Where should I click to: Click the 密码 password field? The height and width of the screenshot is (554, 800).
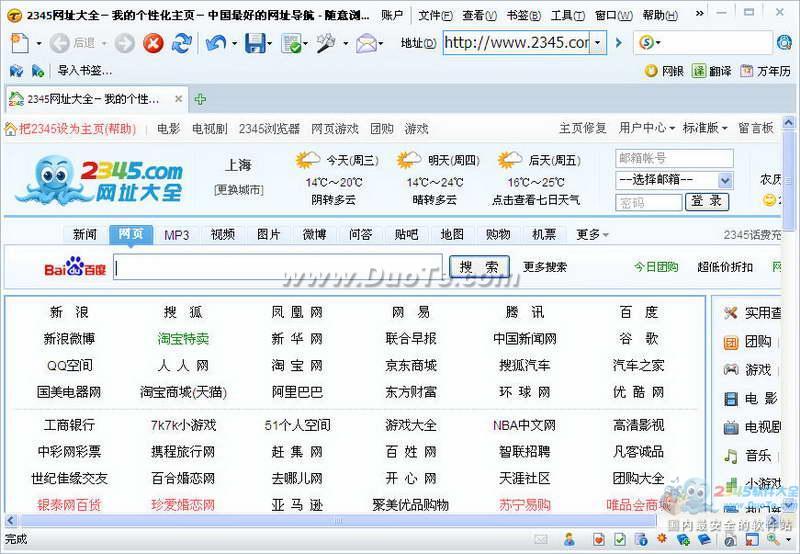click(x=648, y=203)
